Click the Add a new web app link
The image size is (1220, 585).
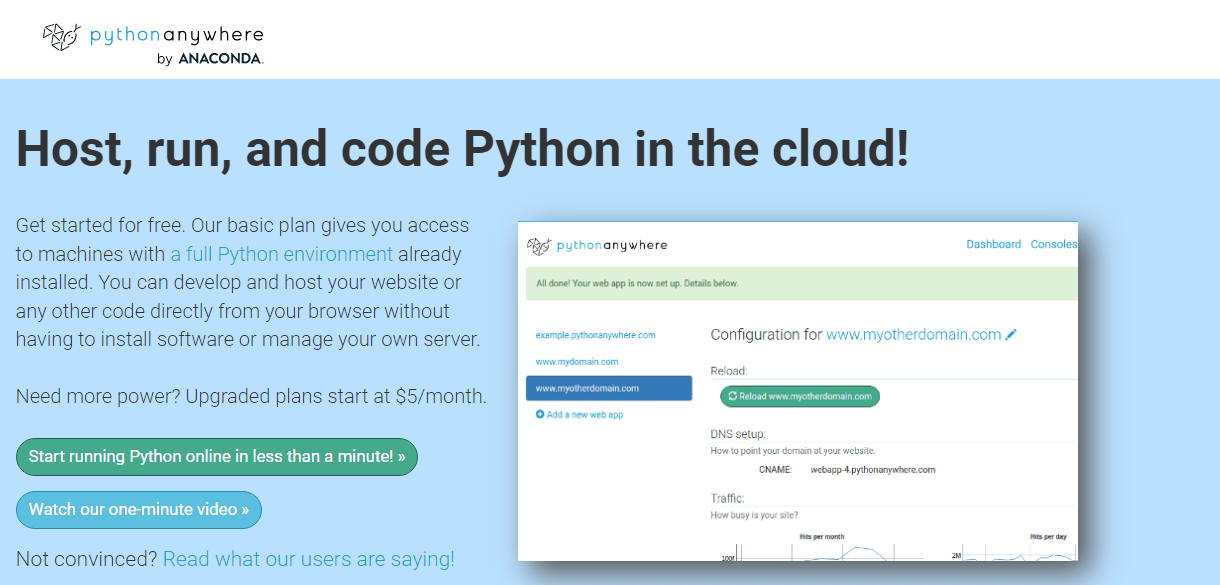pos(584,414)
